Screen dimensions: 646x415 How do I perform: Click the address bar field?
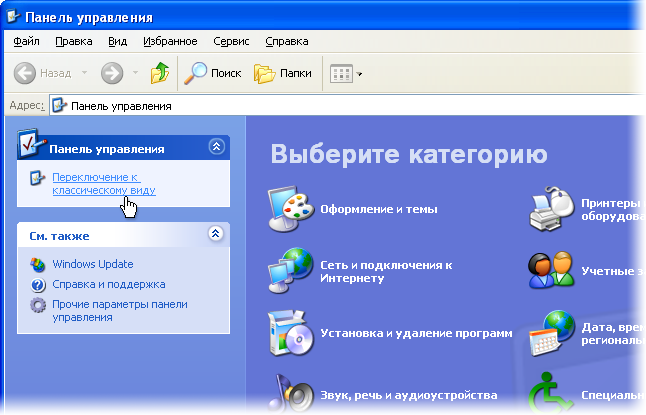(x=347, y=106)
